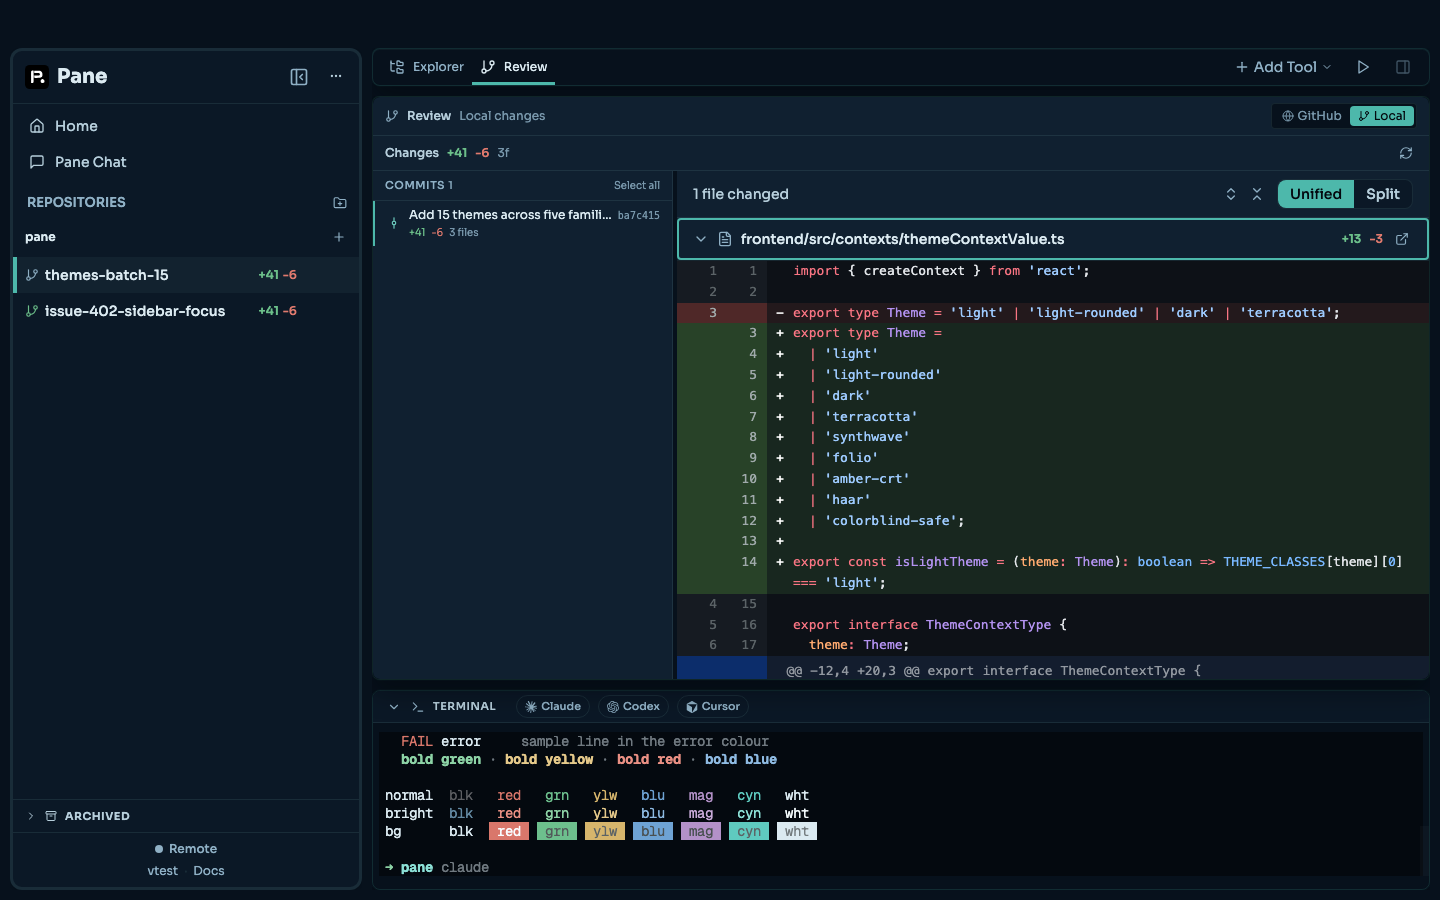The image size is (1440, 900).
Task: Click the cyan background swatch in terminal
Action: tap(749, 832)
